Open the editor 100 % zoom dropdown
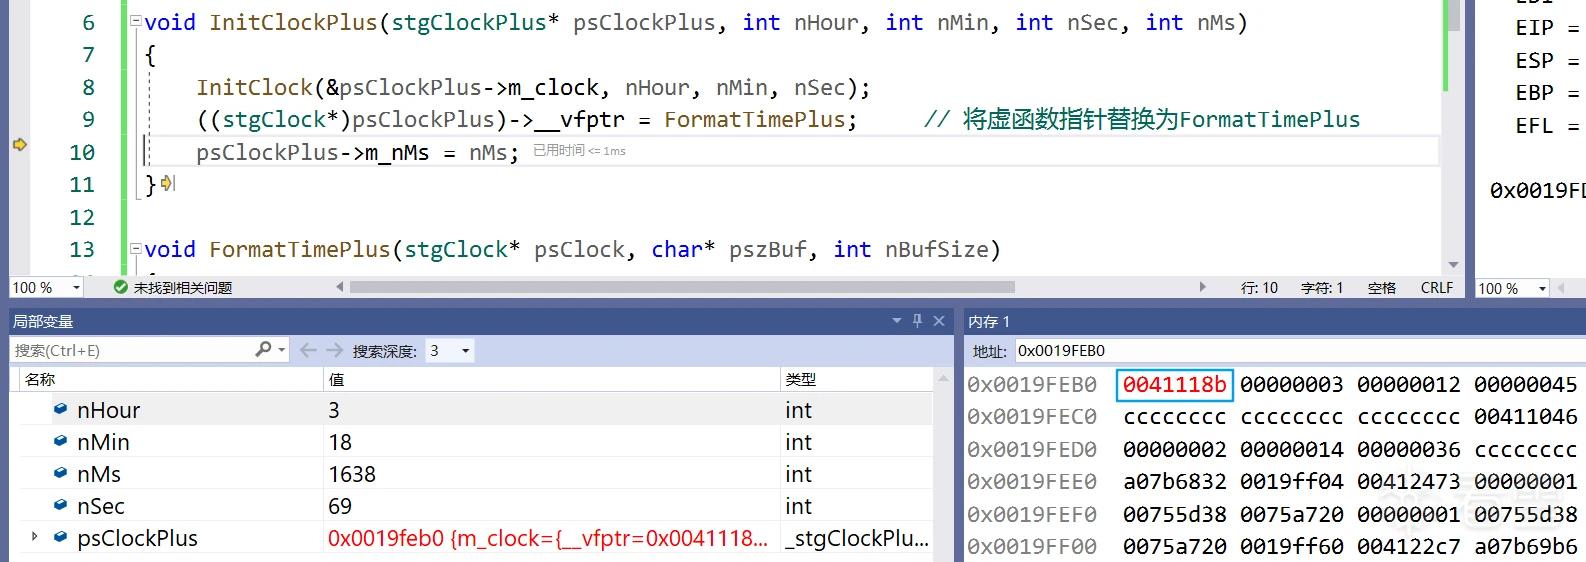This screenshot has height=562, width=1586. click(76, 288)
